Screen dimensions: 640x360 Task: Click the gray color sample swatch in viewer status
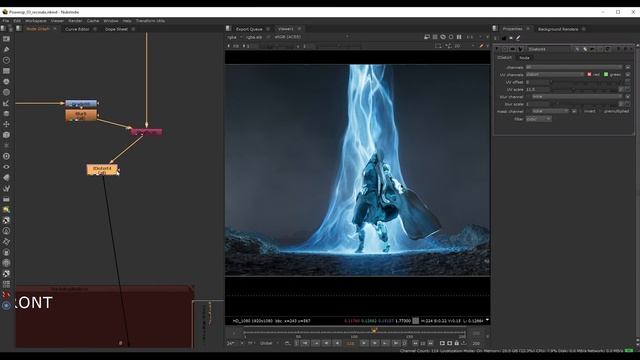click(416, 321)
